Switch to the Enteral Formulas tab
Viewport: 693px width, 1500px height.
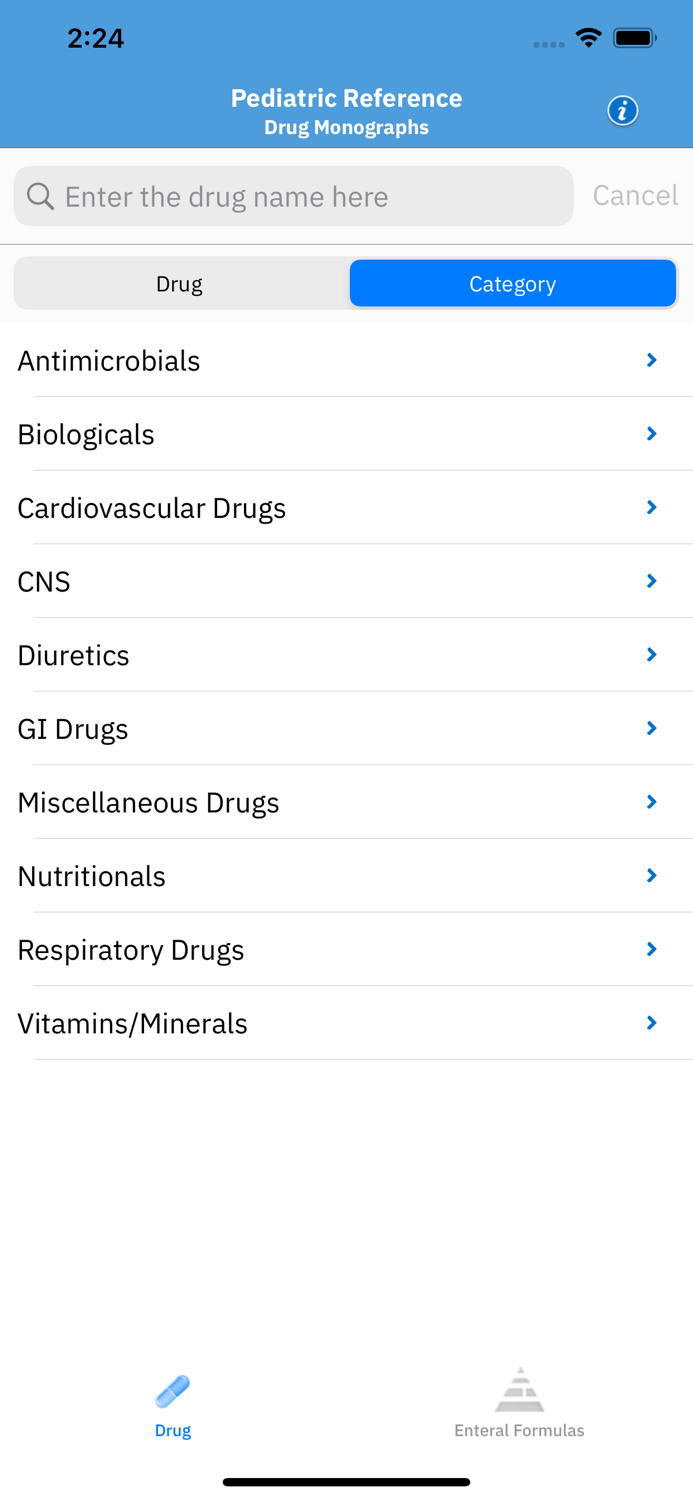click(519, 1405)
